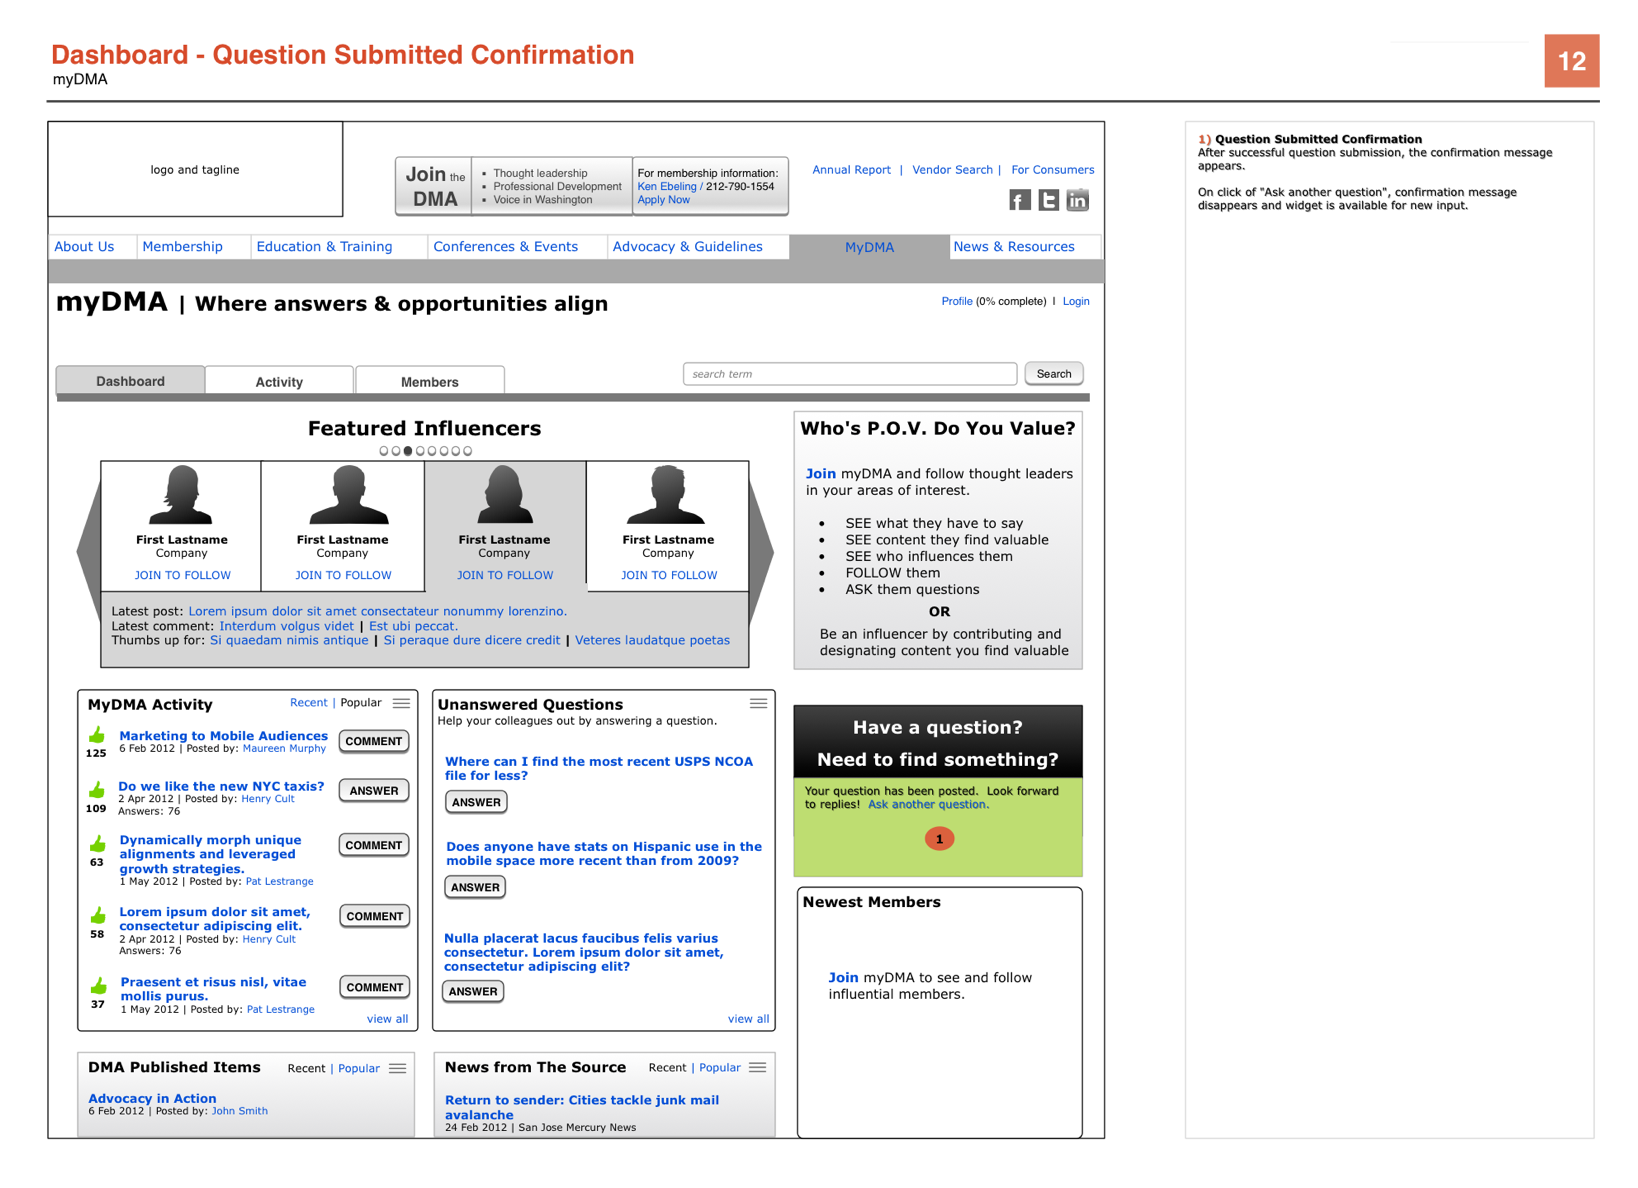This screenshot has height=1188, width=1638.
Task: Open the Membership menu
Action: pyautogui.click(x=182, y=247)
